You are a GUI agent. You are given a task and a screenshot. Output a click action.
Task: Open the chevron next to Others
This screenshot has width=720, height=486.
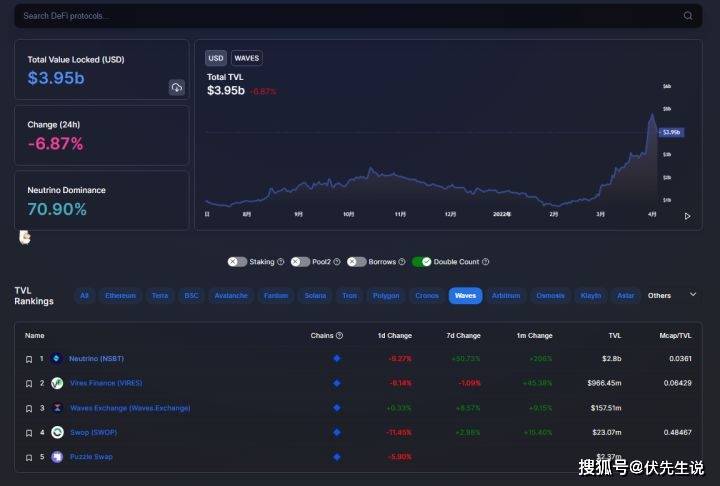click(x=693, y=294)
